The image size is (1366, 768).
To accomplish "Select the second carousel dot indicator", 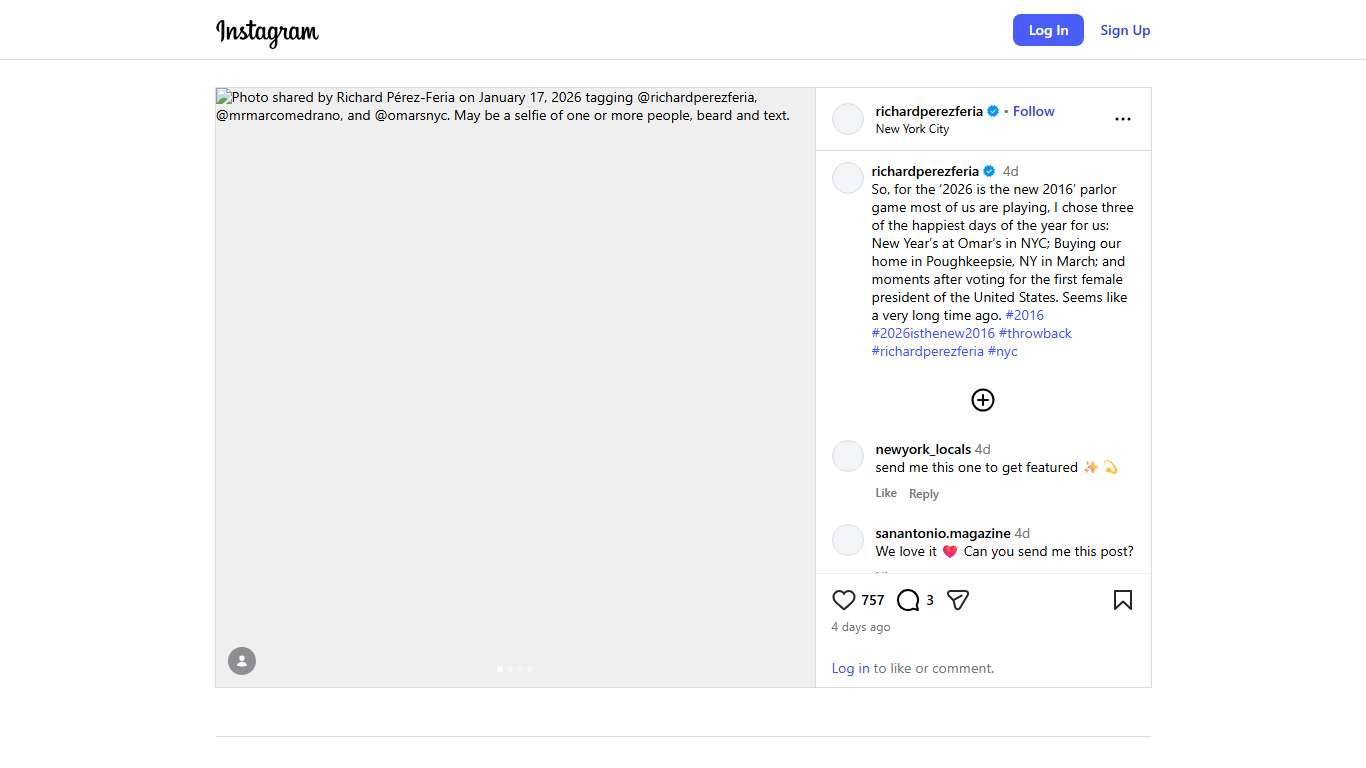I will (510, 668).
